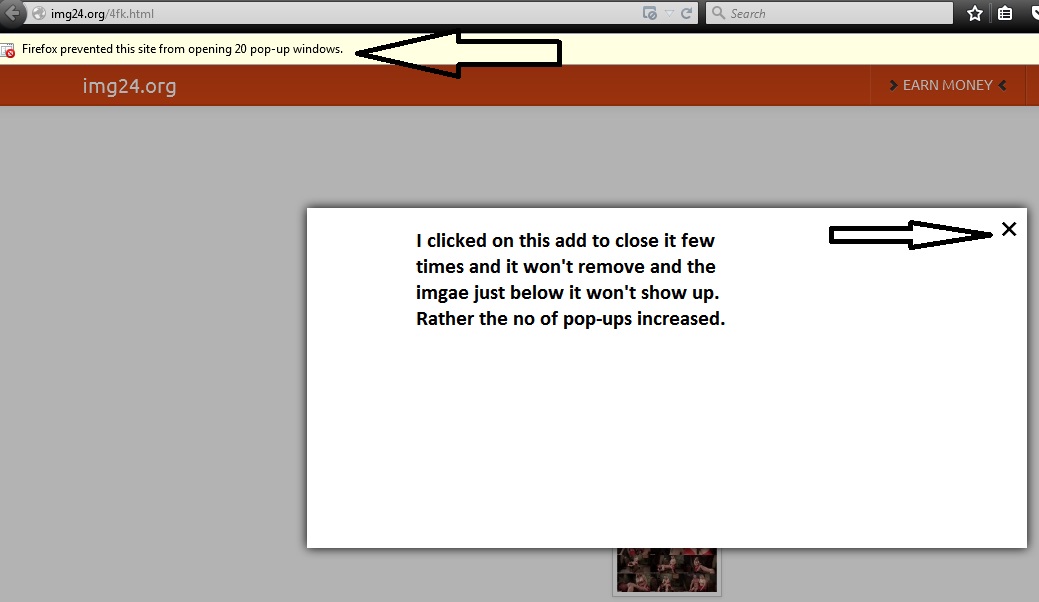Click the blocked pop-up icon in notification bar
The width and height of the screenshot is (1039, 602).
(8, 50)
